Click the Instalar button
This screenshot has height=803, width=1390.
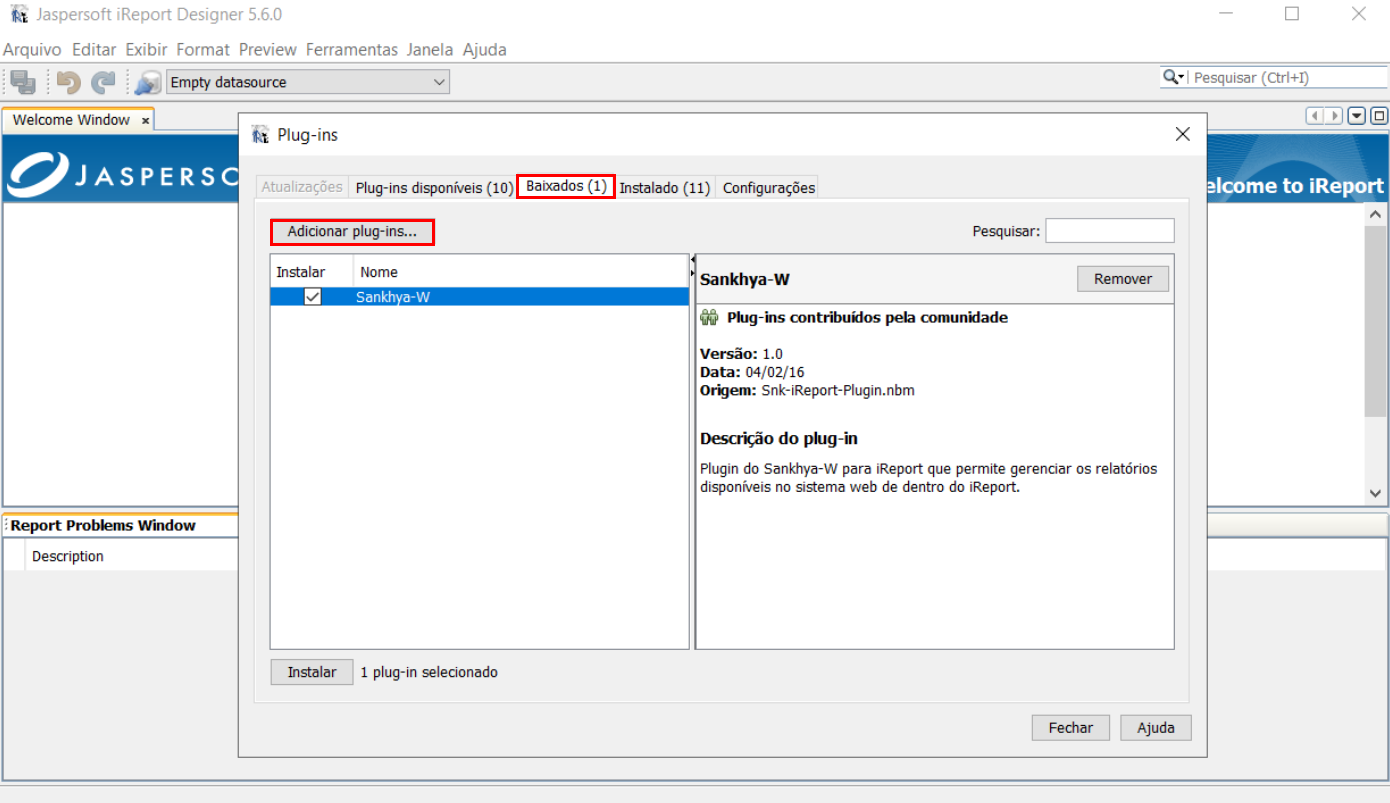coord(312,672)
